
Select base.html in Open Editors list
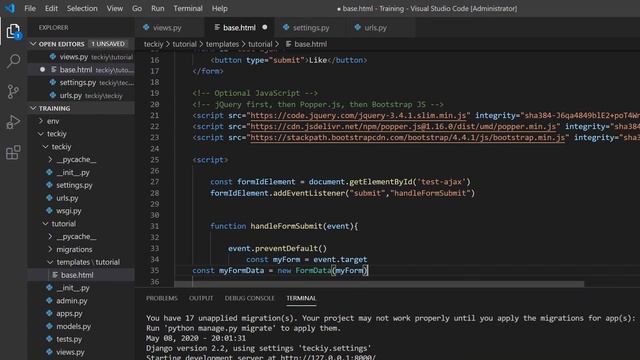81,70
